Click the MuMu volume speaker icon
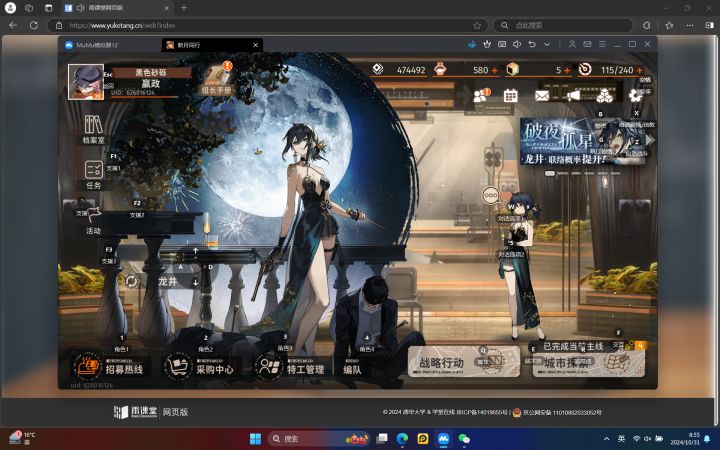 point(517,44)
